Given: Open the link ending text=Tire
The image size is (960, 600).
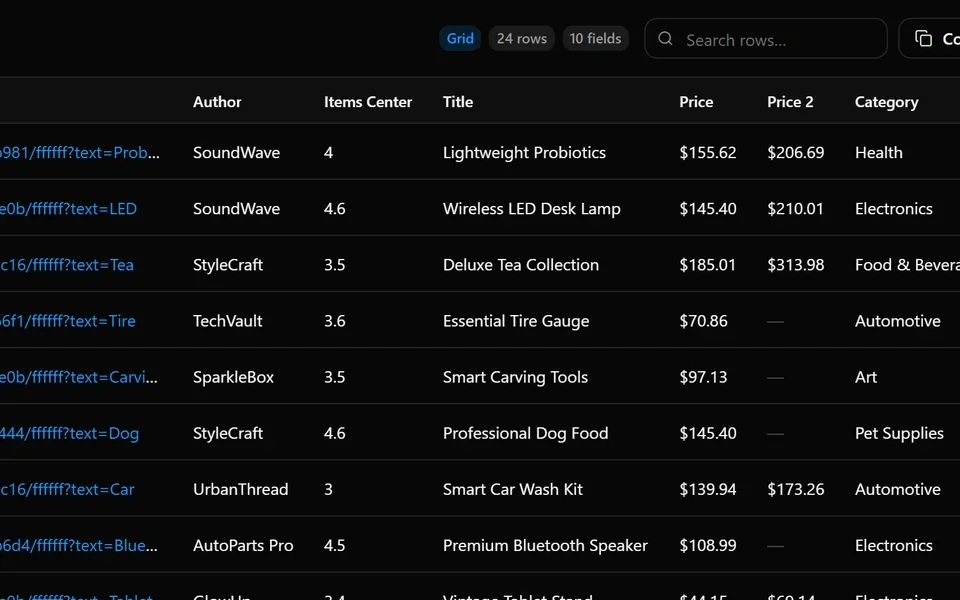Looking at the screenshot, I should pyautogui.click(x=67, y=321).
